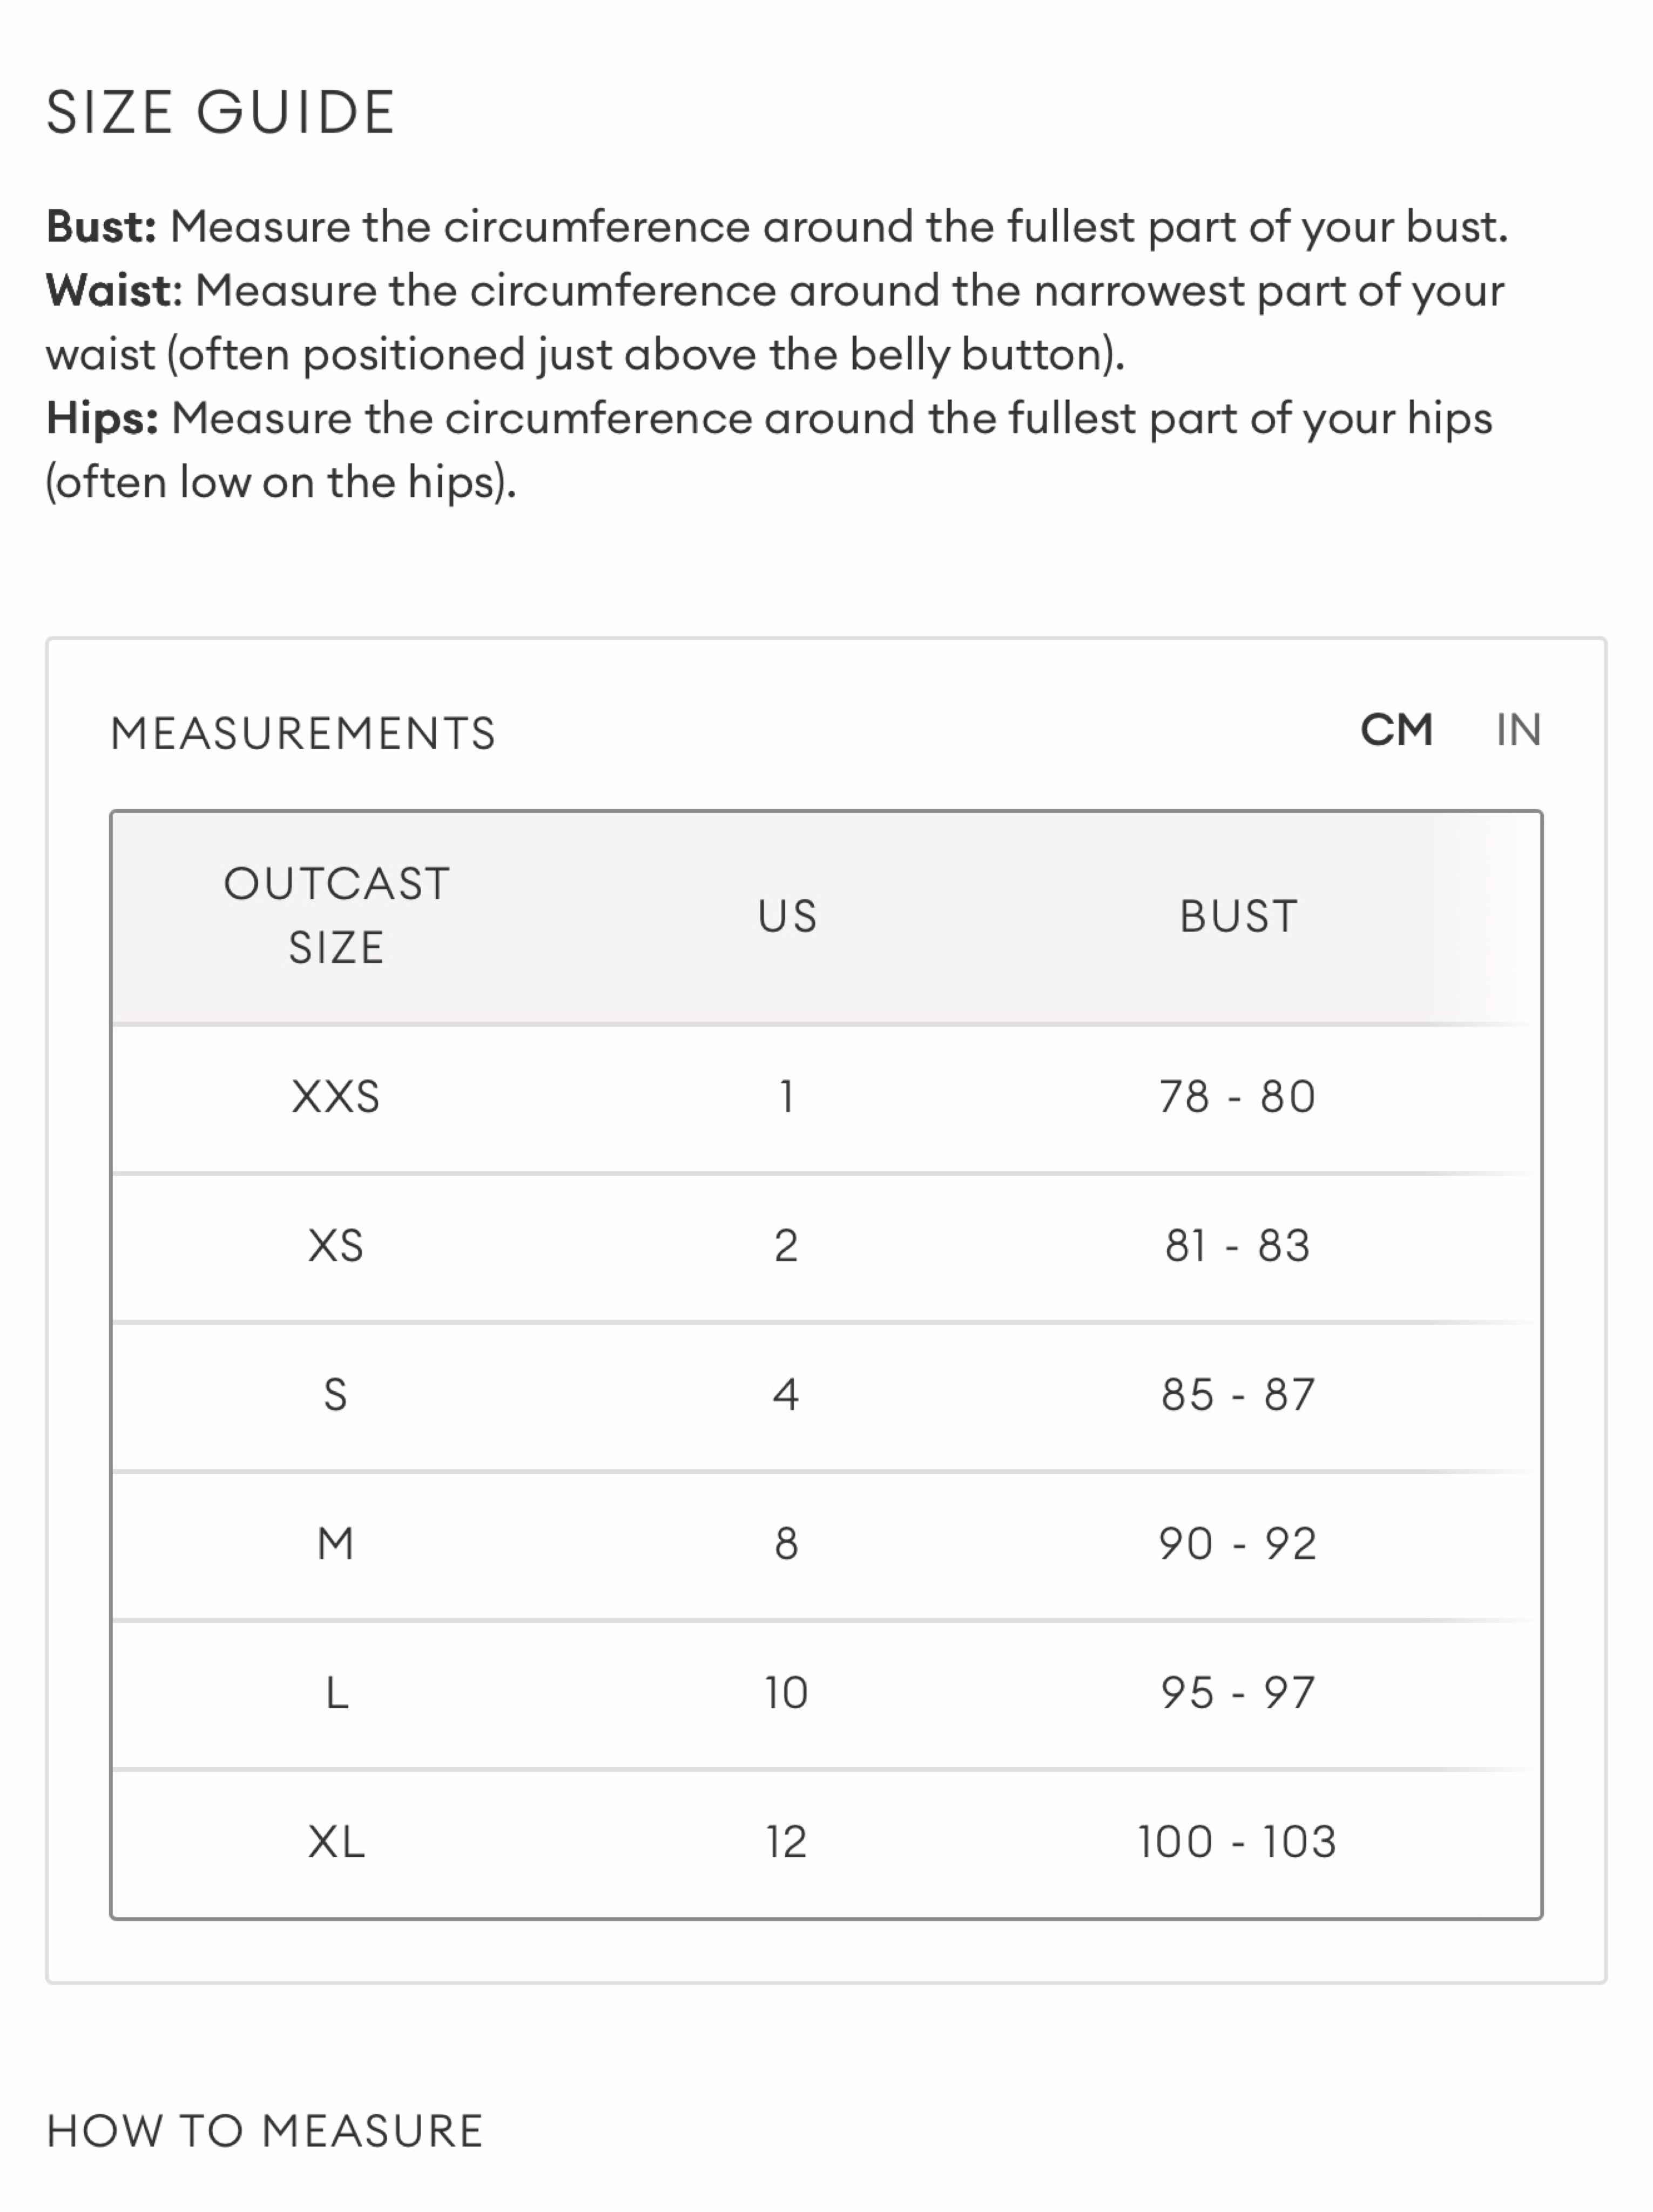The width and height of the screenshot is (1653, 2212).
Task: Select the HOW TO MEASURE heading
Action: pyautogui.click(x=265, y=2131)
